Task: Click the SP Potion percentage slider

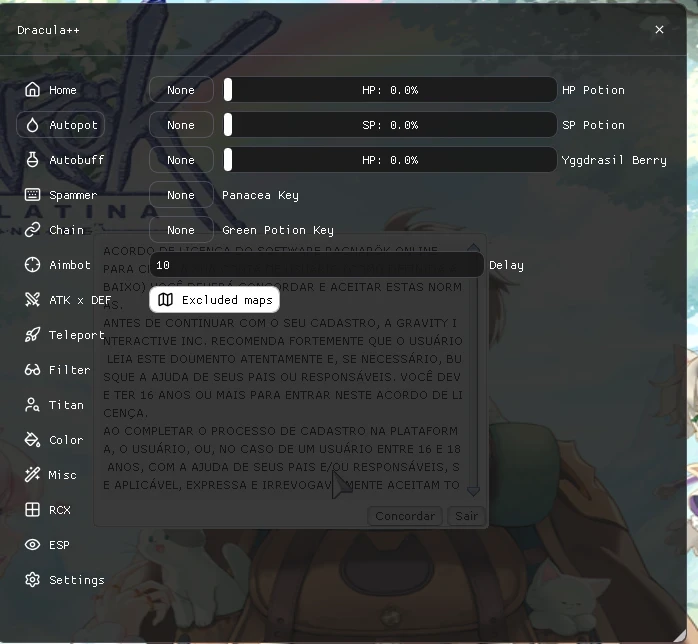Action: pos(390,125)
